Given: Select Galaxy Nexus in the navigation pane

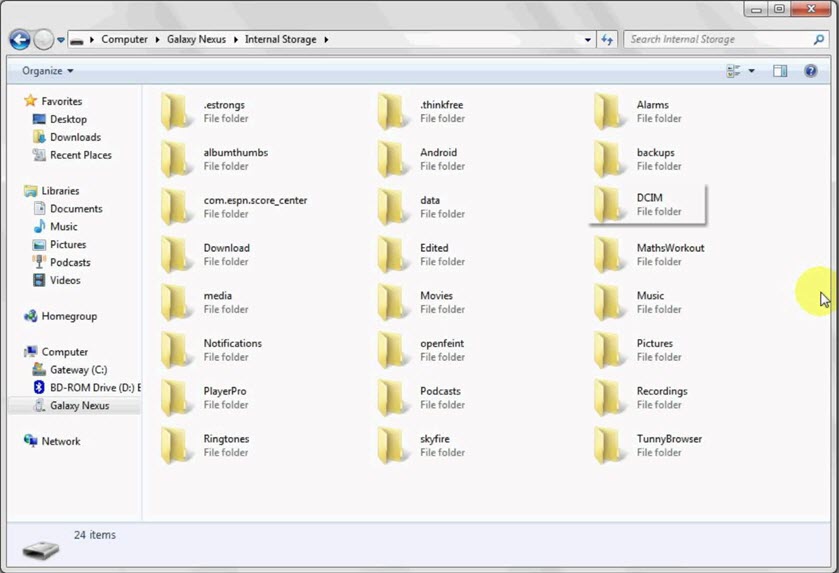Looking at the screenshot, I should (x=79, y=406).
